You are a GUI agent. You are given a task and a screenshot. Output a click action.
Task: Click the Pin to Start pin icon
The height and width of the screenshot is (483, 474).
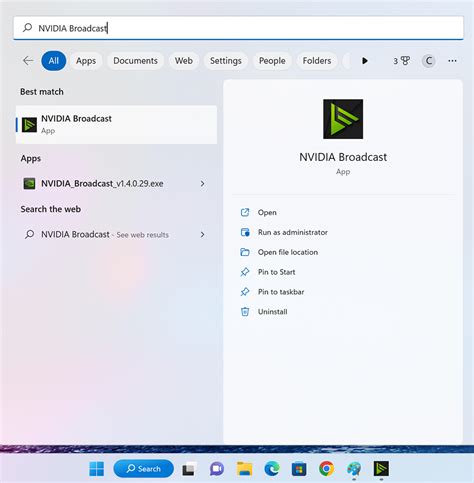245,272
